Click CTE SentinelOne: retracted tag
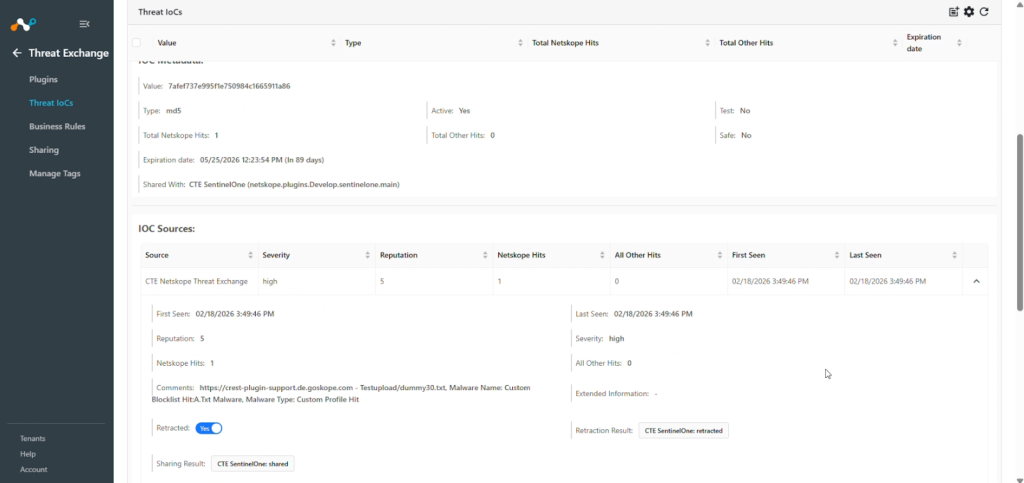 coord(683,431)
